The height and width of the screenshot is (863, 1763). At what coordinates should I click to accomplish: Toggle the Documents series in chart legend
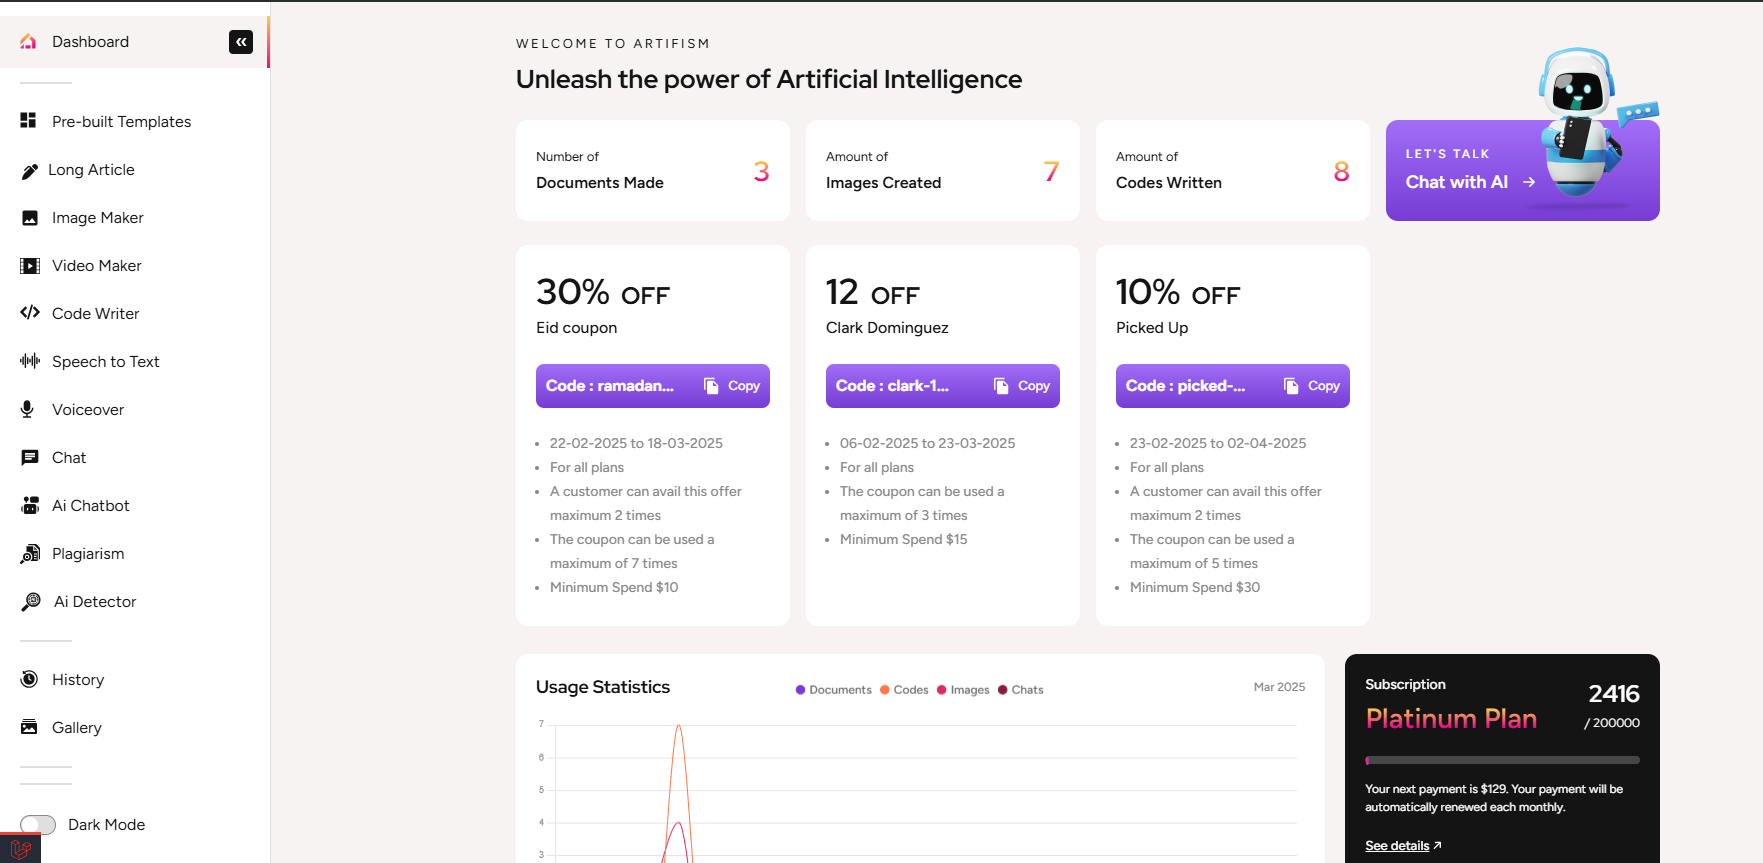(834, 690)
